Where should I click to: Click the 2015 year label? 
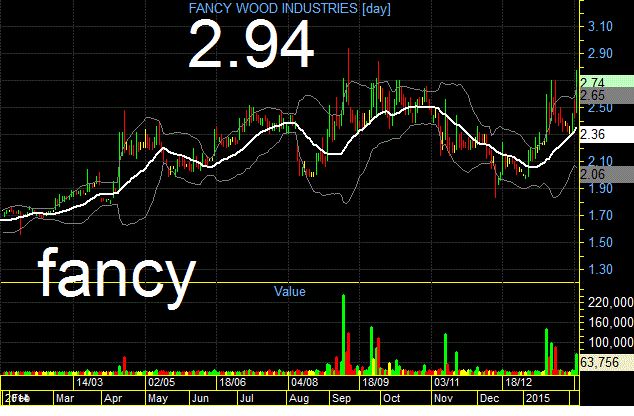click(538, 398)
